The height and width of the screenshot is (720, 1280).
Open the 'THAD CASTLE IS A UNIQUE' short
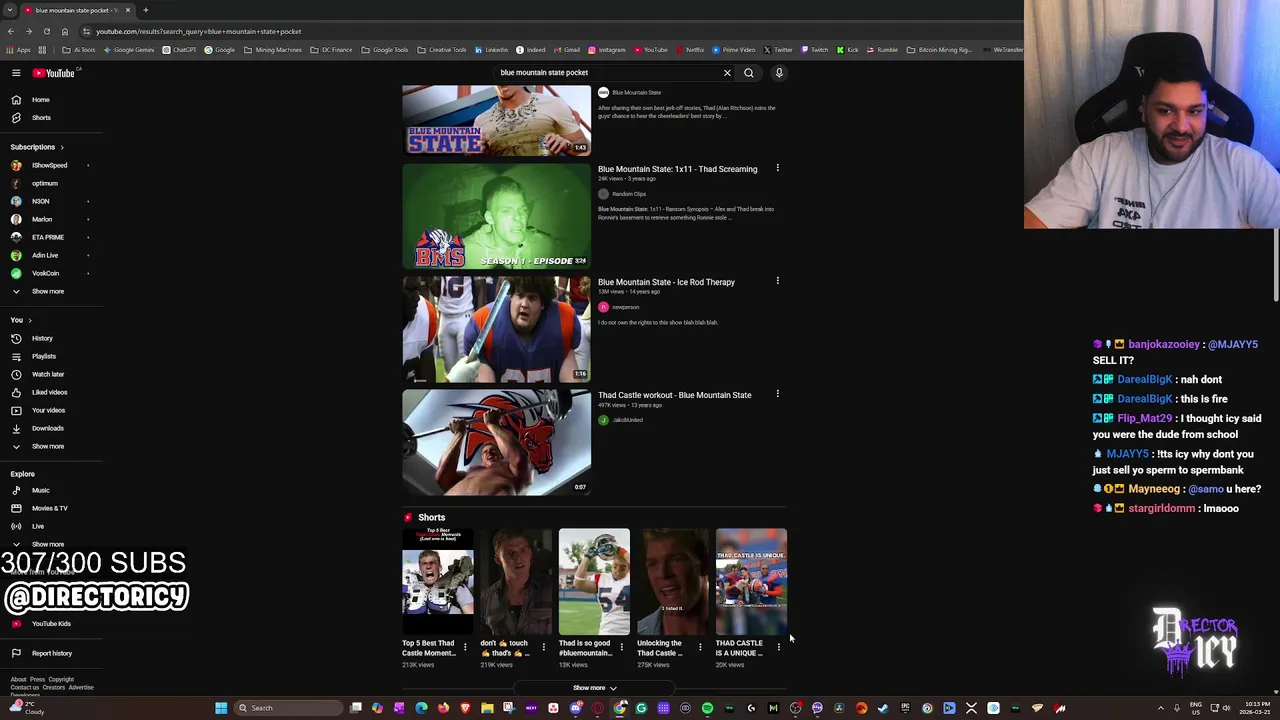tap(751, 581)
